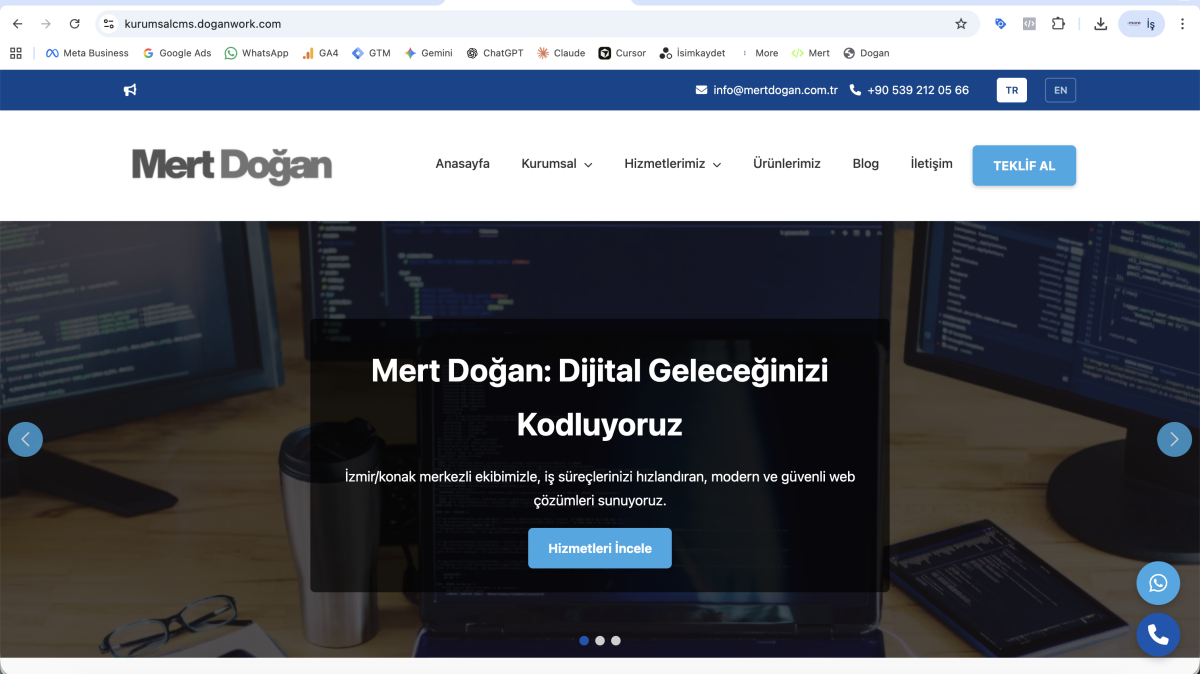Select Ürünlerimiz in the navigation menu
Viewport: 1200px width, 674px height.
tap(787, 164)
